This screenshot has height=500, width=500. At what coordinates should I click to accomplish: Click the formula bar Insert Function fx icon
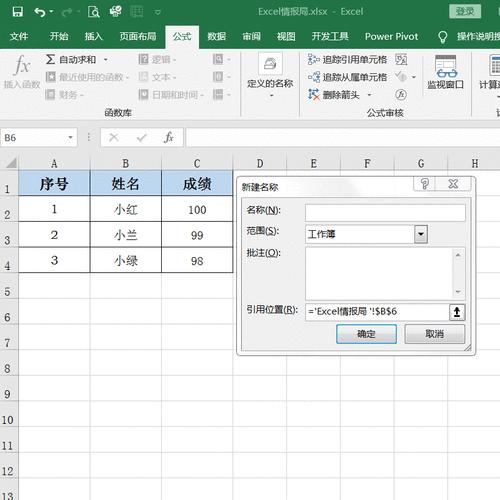point(169,137)
